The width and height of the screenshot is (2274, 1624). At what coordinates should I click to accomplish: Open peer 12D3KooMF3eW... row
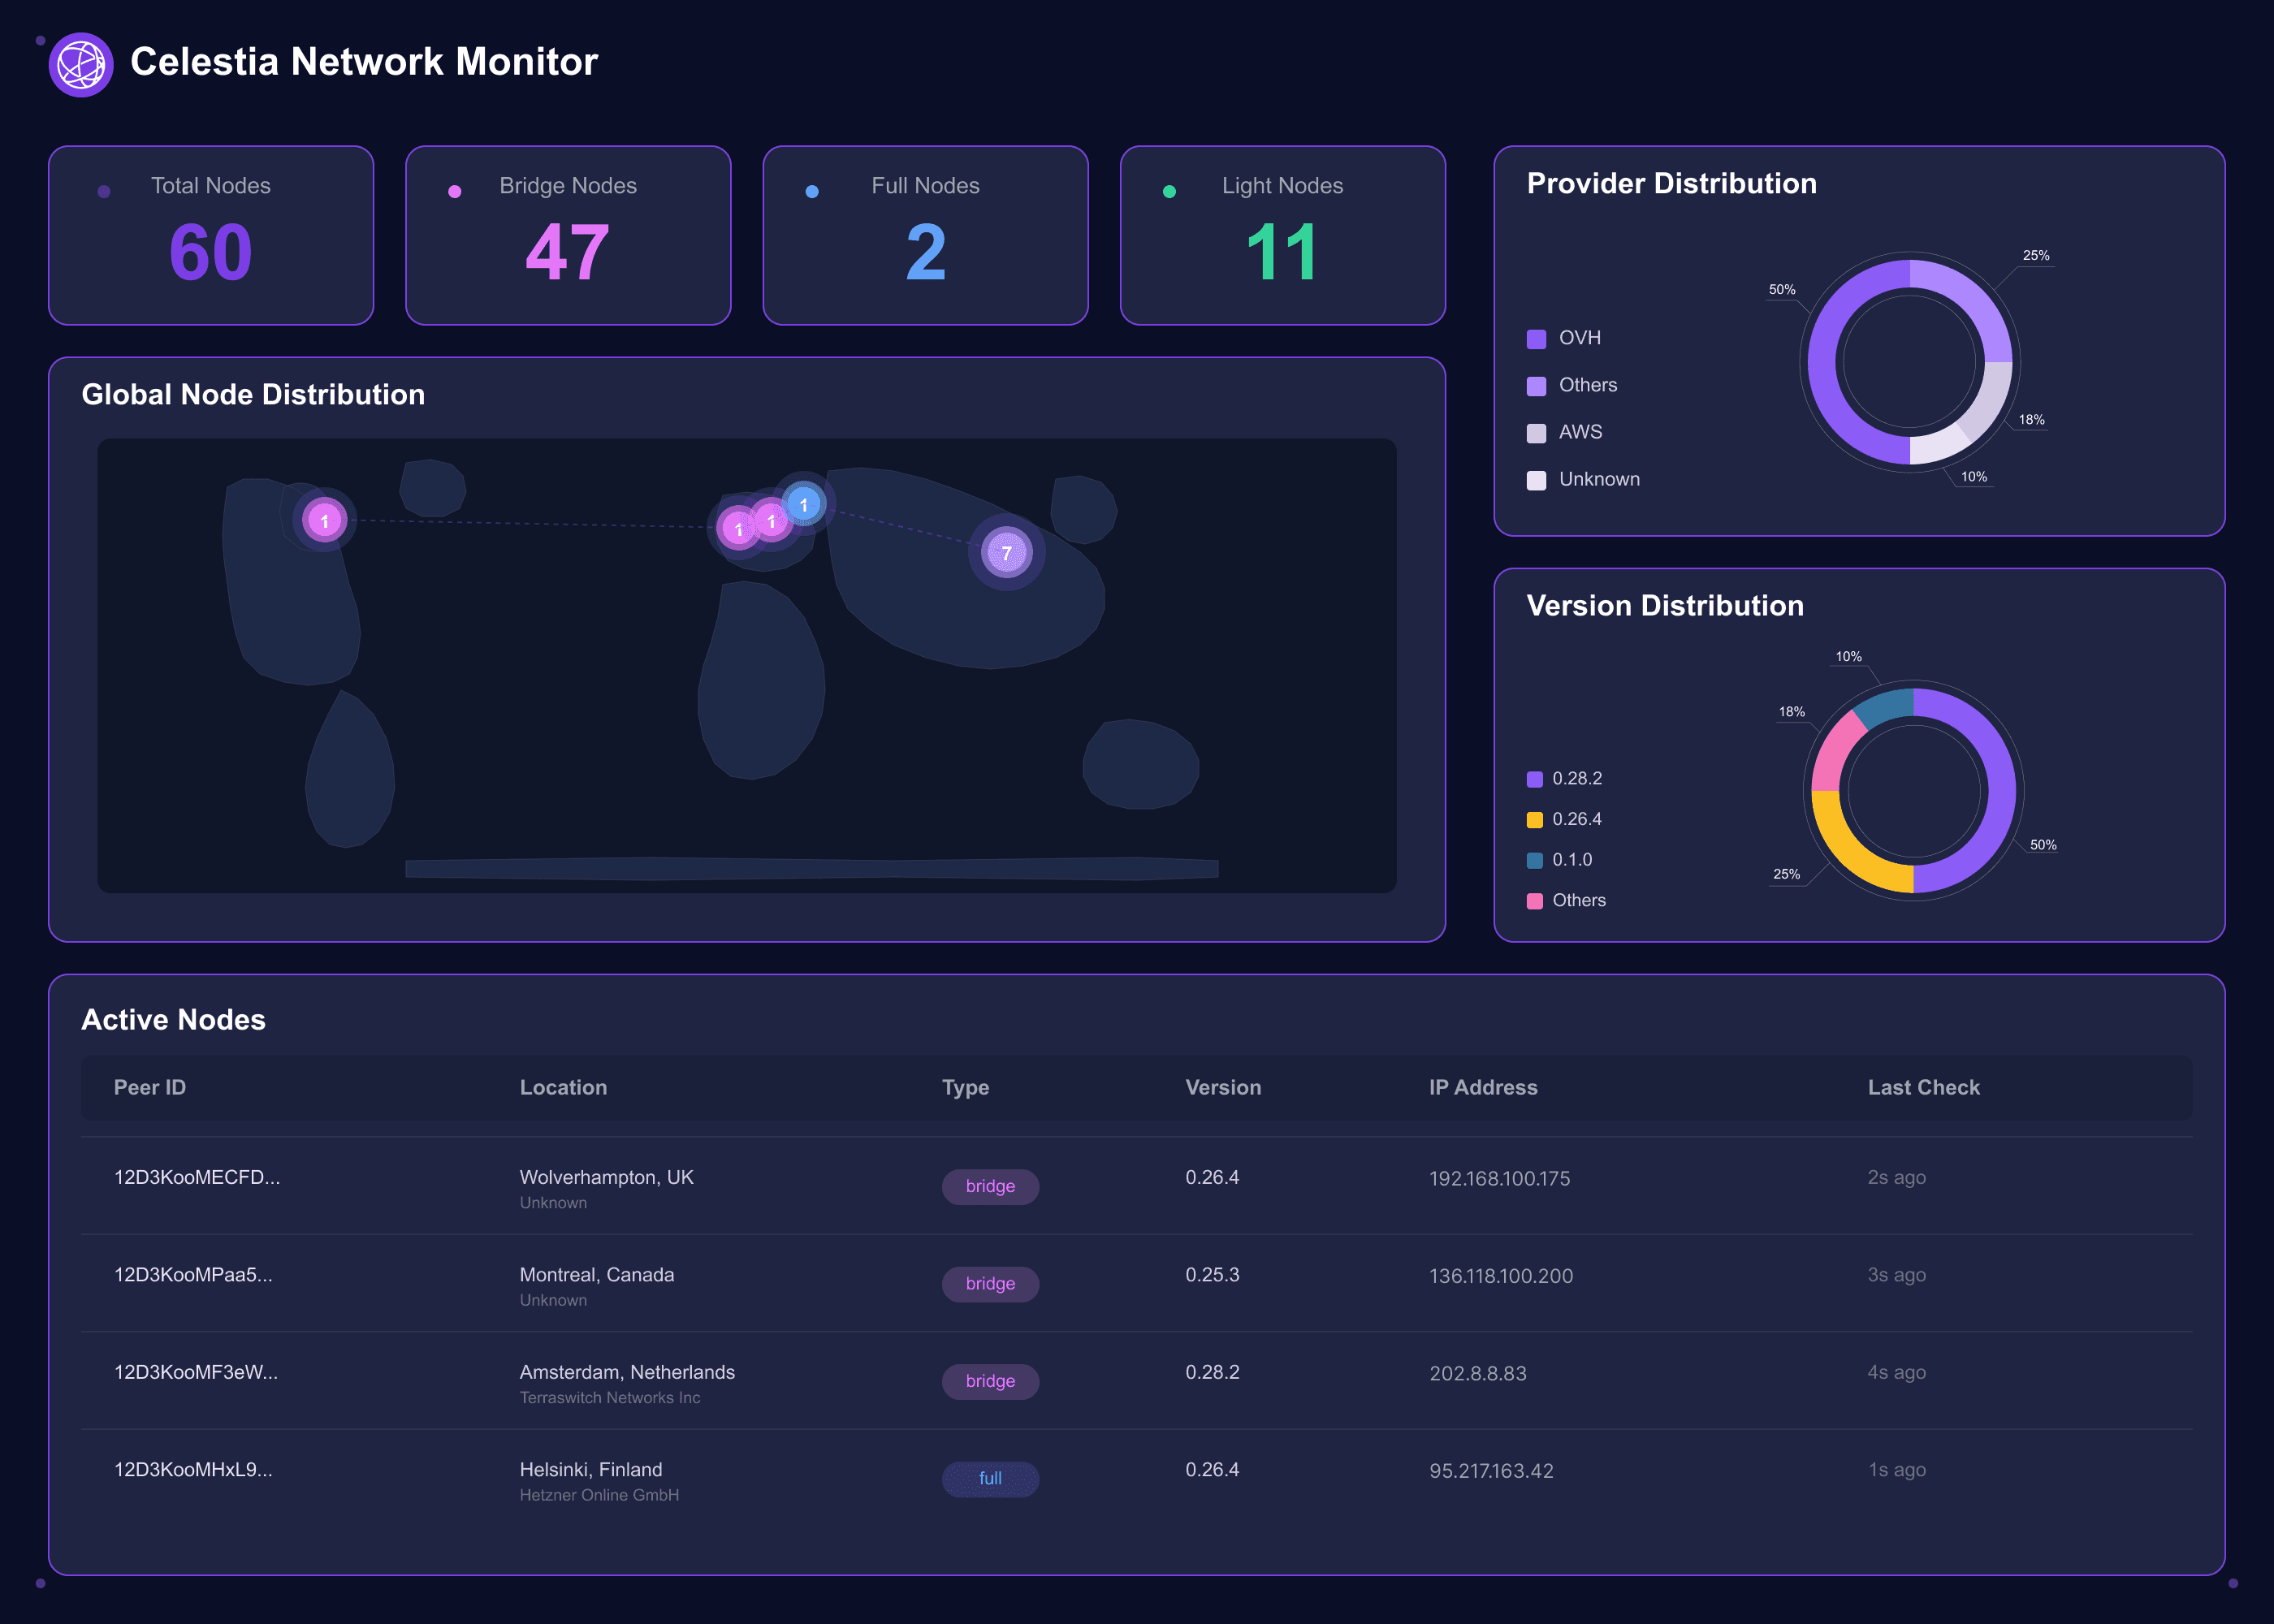[196, 1372]
